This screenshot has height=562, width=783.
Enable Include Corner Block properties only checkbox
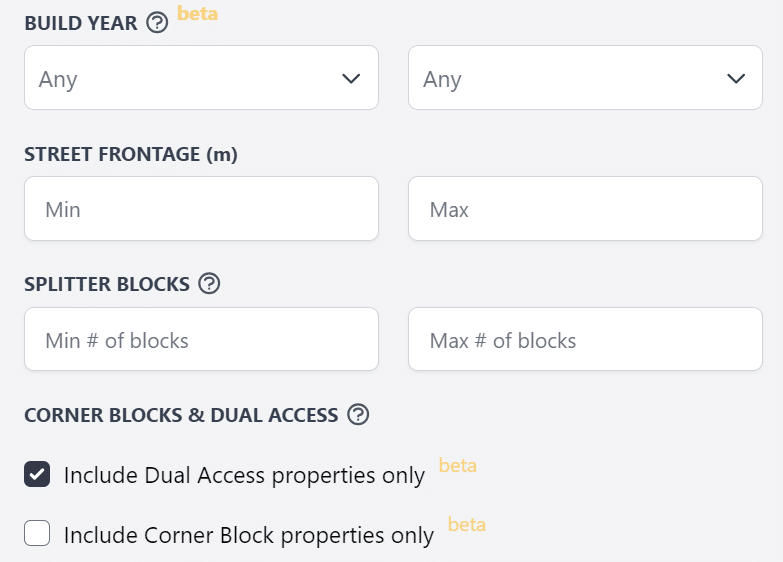coord(37,533)
